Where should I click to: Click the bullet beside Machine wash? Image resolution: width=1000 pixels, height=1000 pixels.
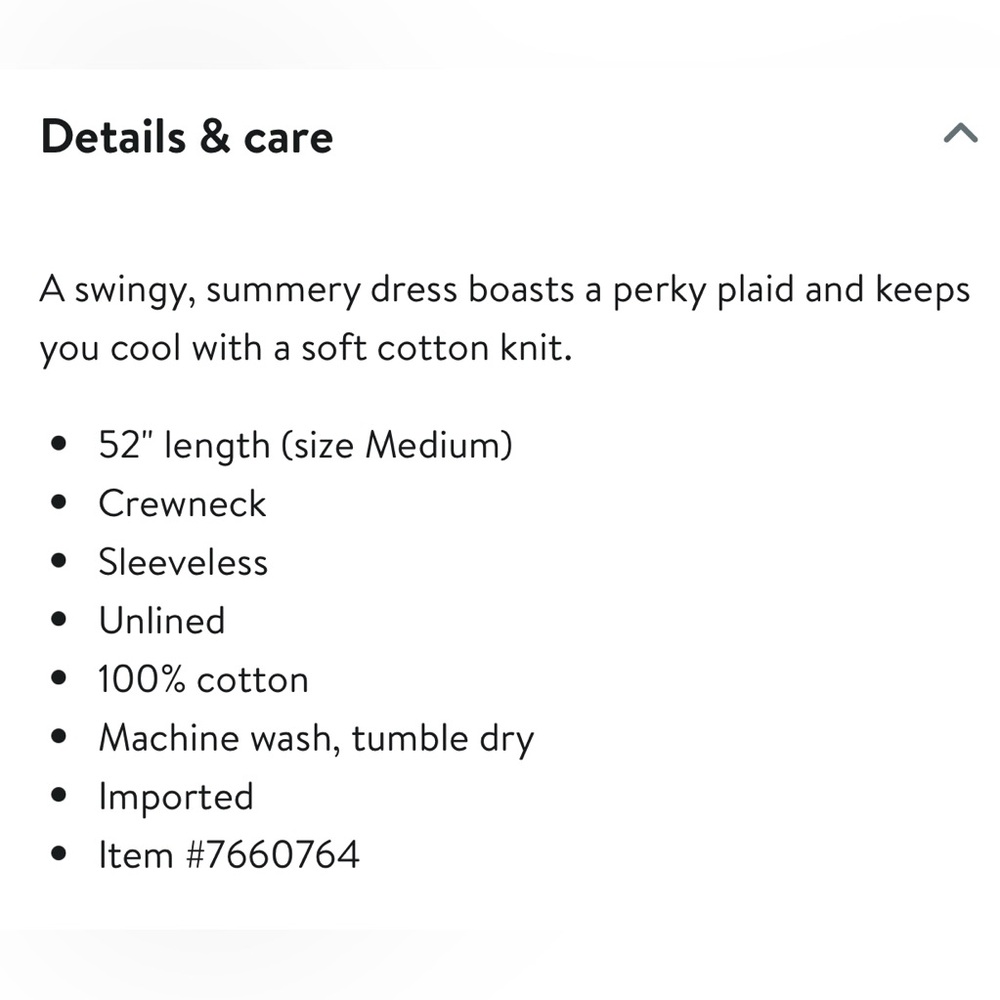point(59,737)
